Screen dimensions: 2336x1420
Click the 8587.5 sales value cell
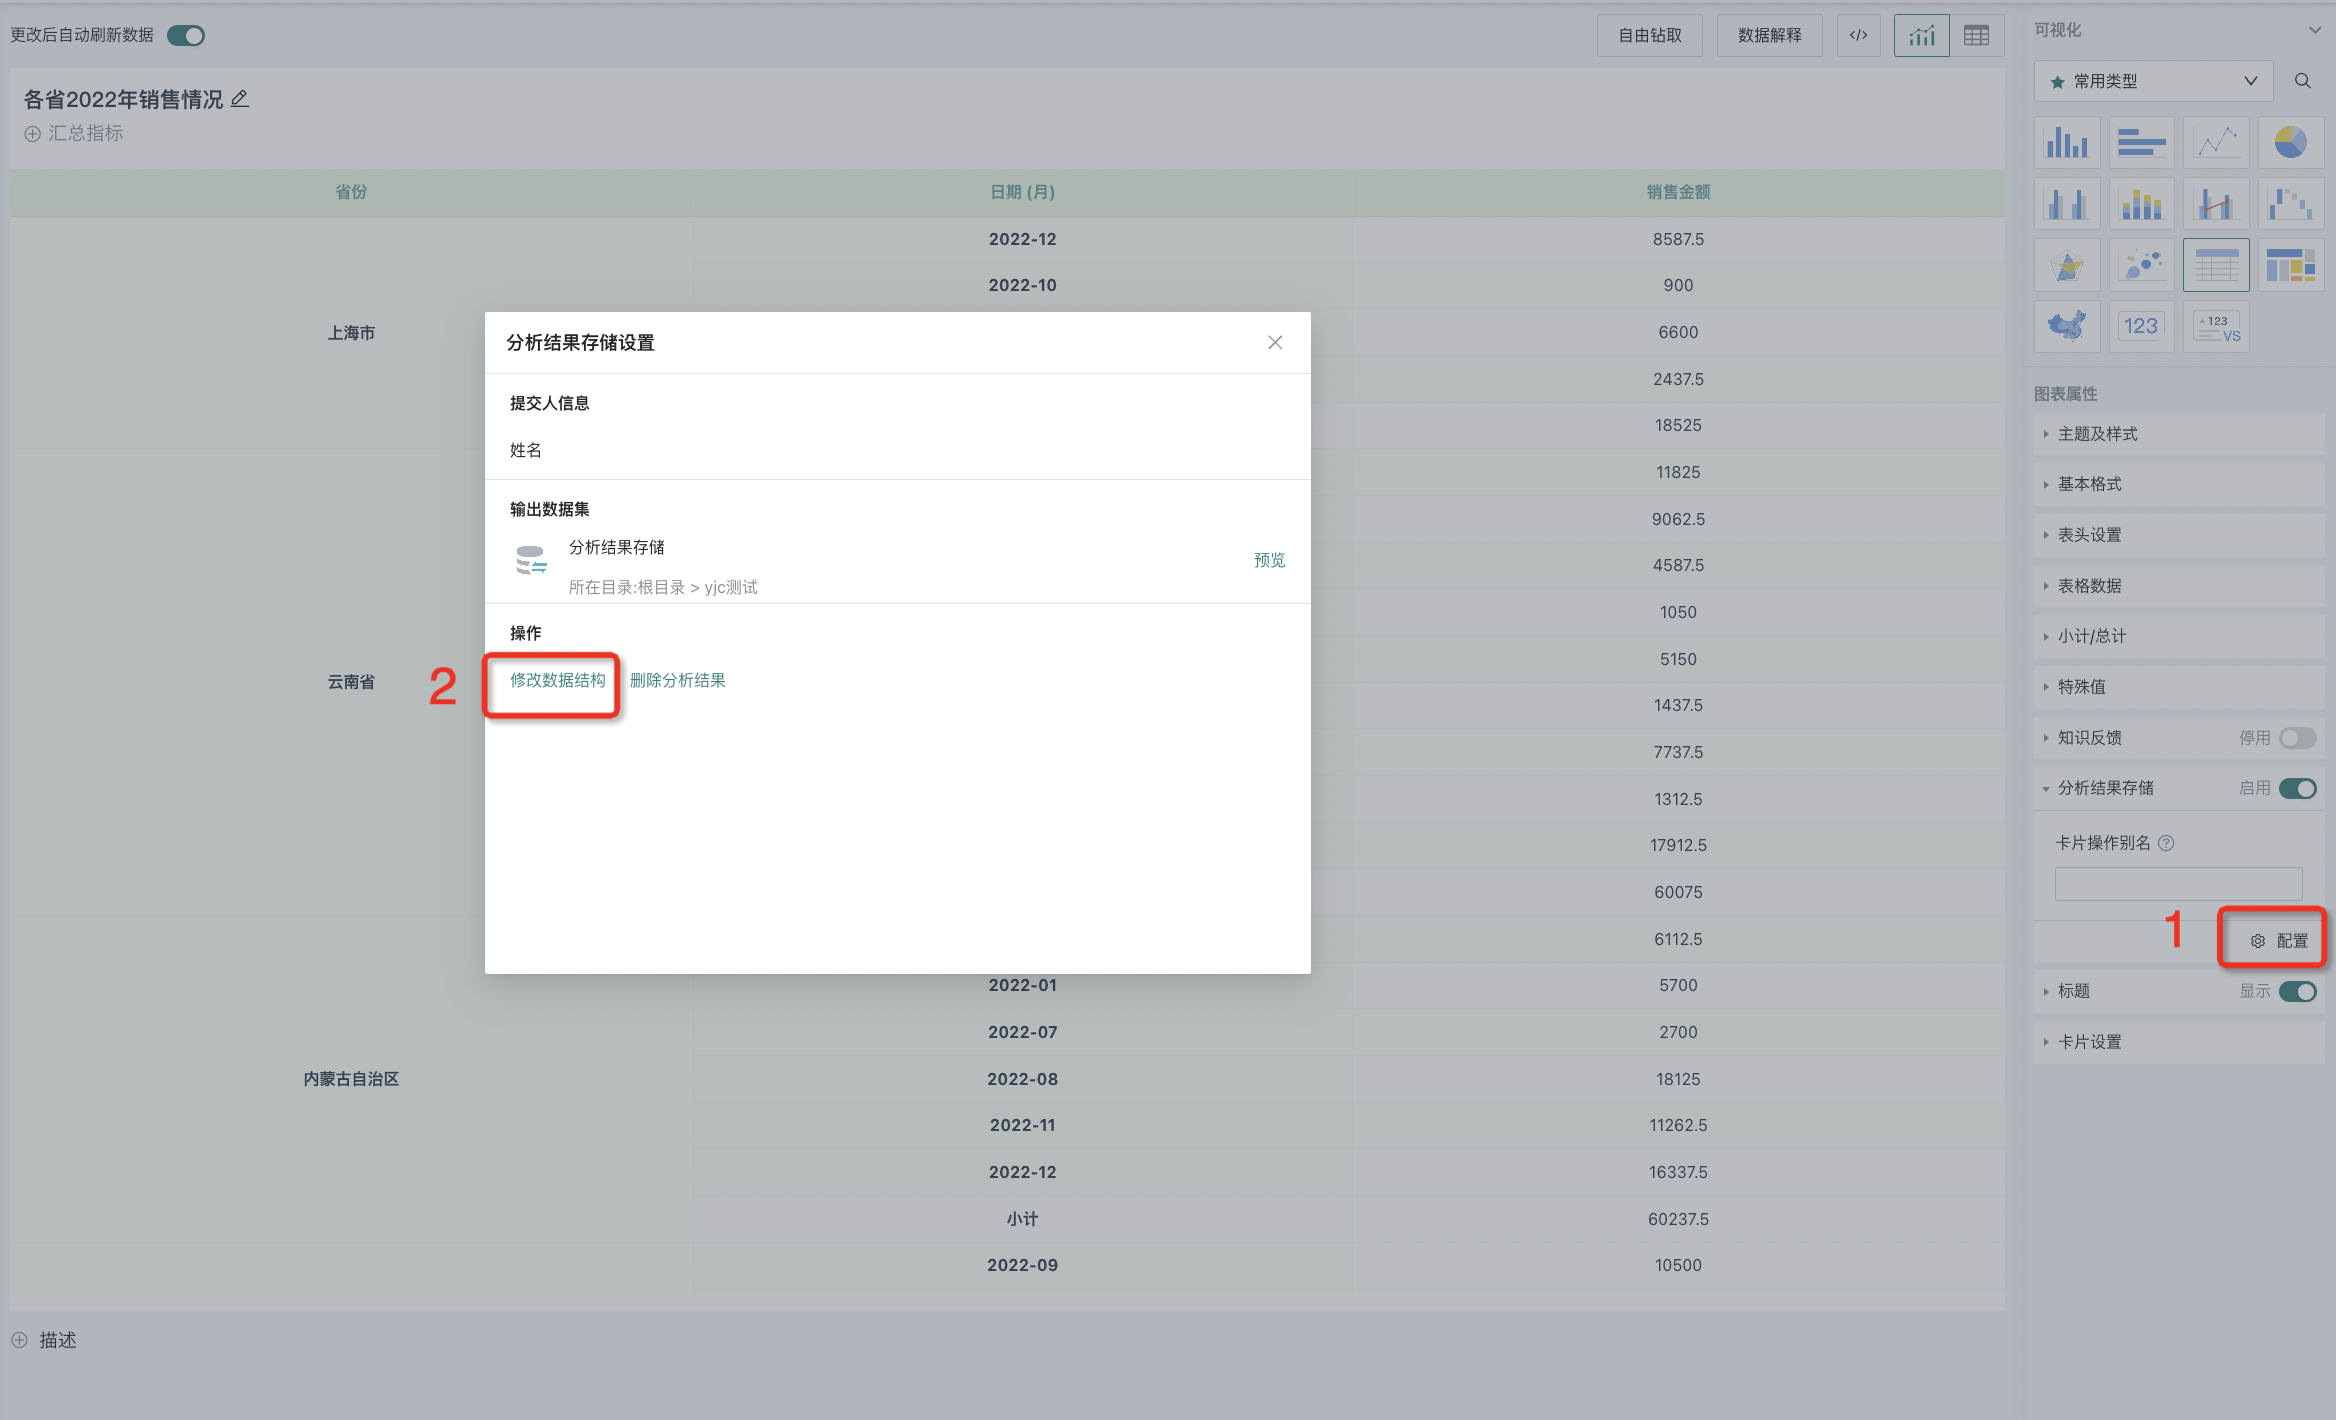pyautogui.click(x=1678, y=239)
